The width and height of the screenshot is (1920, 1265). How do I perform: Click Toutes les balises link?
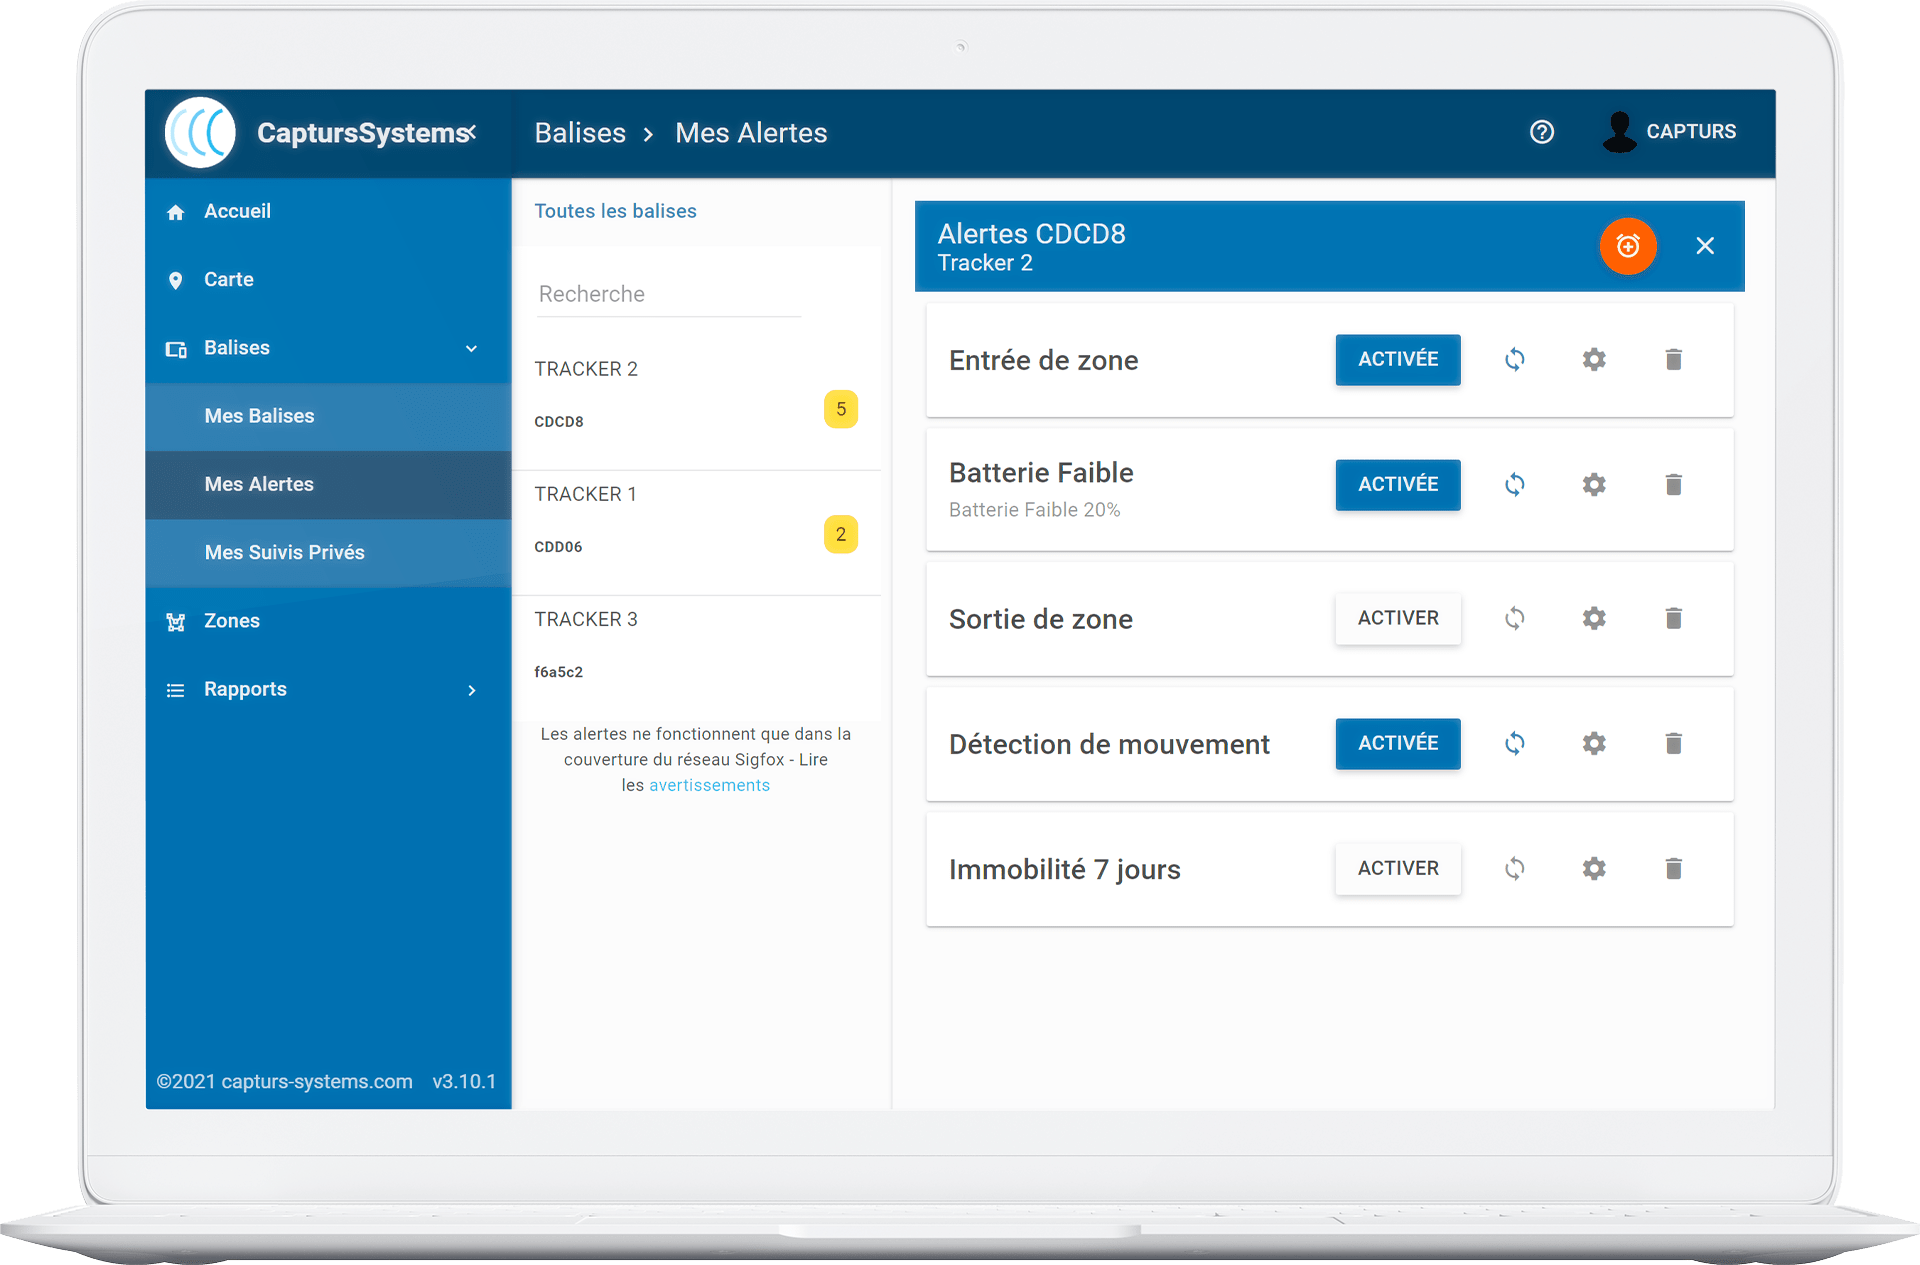click(615, 211)
